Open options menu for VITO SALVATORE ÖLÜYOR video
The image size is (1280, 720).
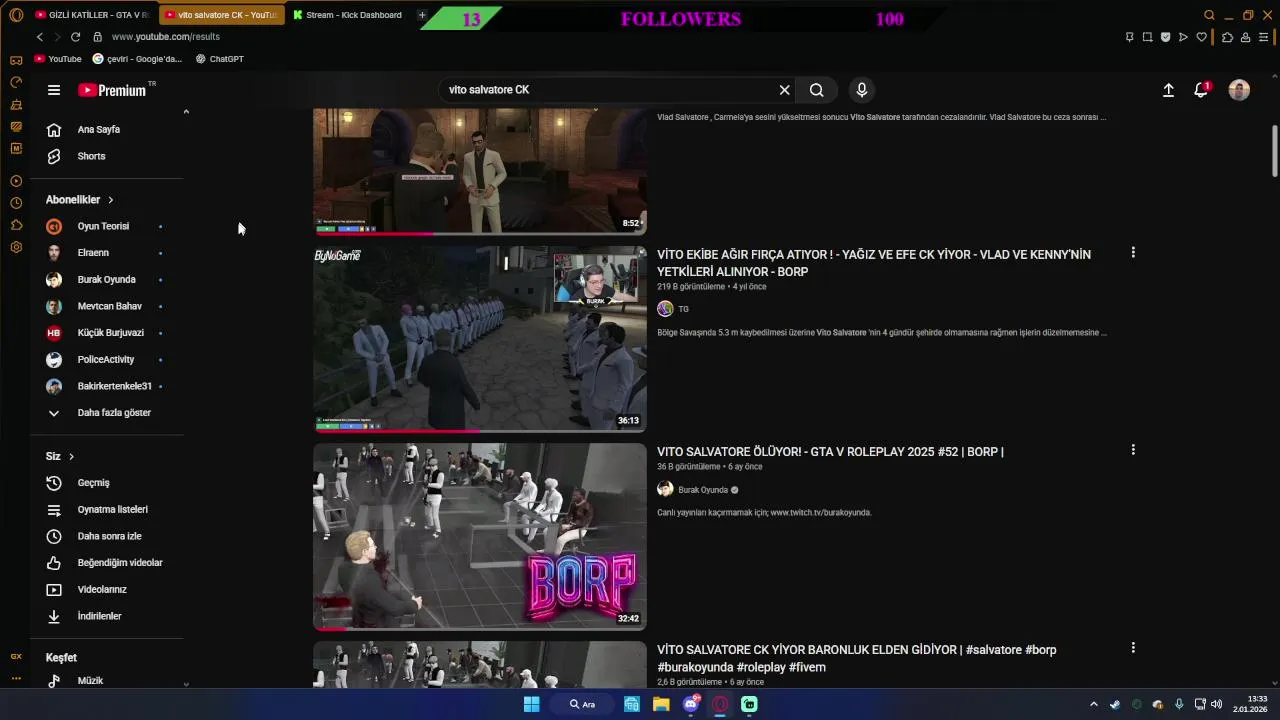pos(1133,450)
